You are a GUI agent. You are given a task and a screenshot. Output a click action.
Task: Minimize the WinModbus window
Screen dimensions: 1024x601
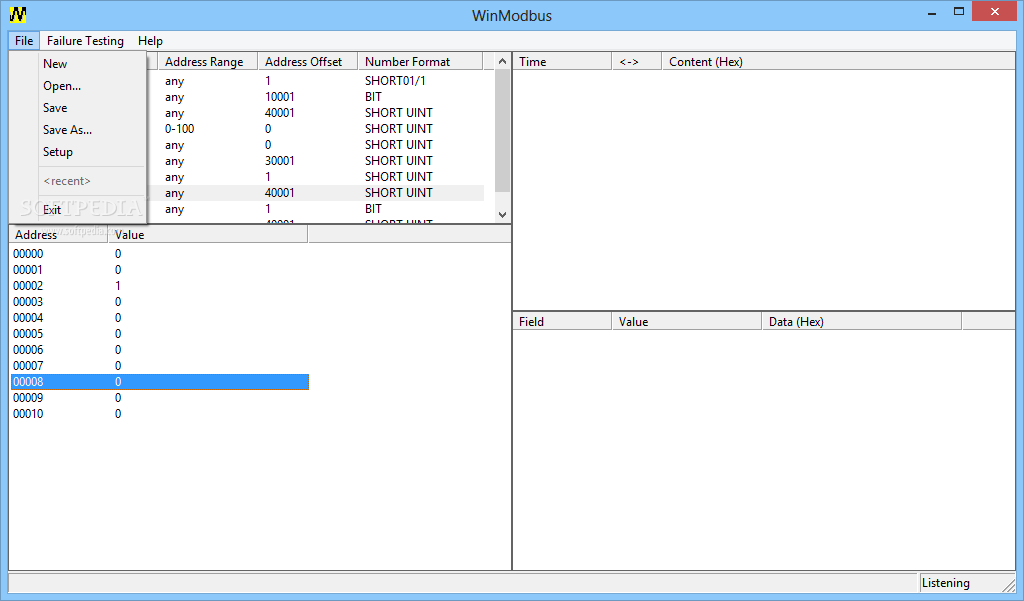(x=932, y=12)
